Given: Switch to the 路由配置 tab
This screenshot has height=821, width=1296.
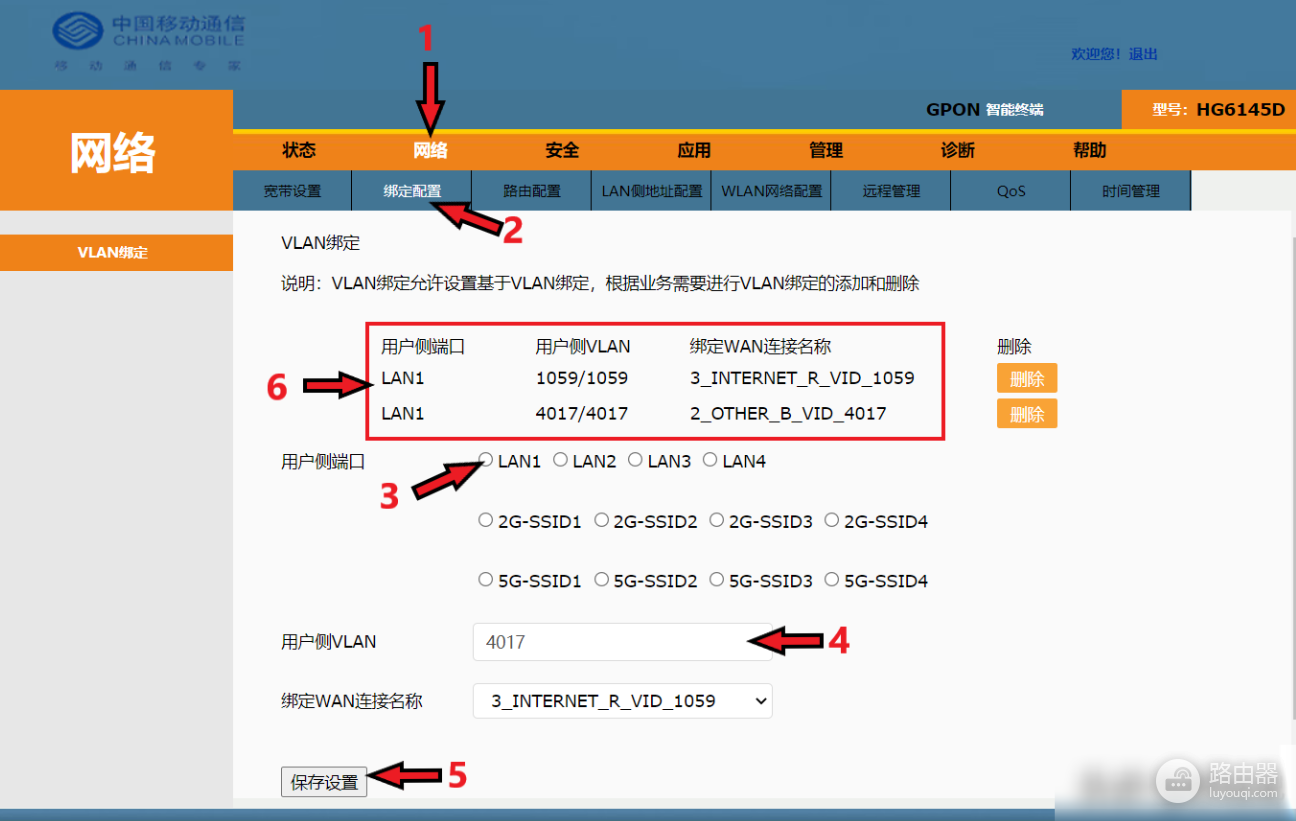Looking at the screenshot, I should tap(532, 191).
